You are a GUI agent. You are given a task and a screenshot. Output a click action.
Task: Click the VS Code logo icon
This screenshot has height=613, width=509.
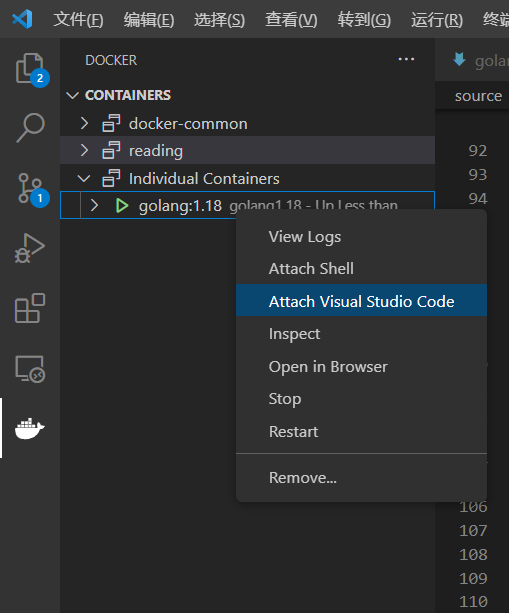click(22, 19)
